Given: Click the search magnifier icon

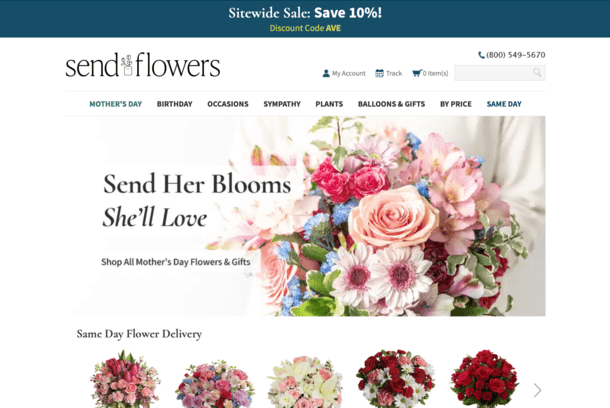Looking at the screenshot, I should click(537, 73).
